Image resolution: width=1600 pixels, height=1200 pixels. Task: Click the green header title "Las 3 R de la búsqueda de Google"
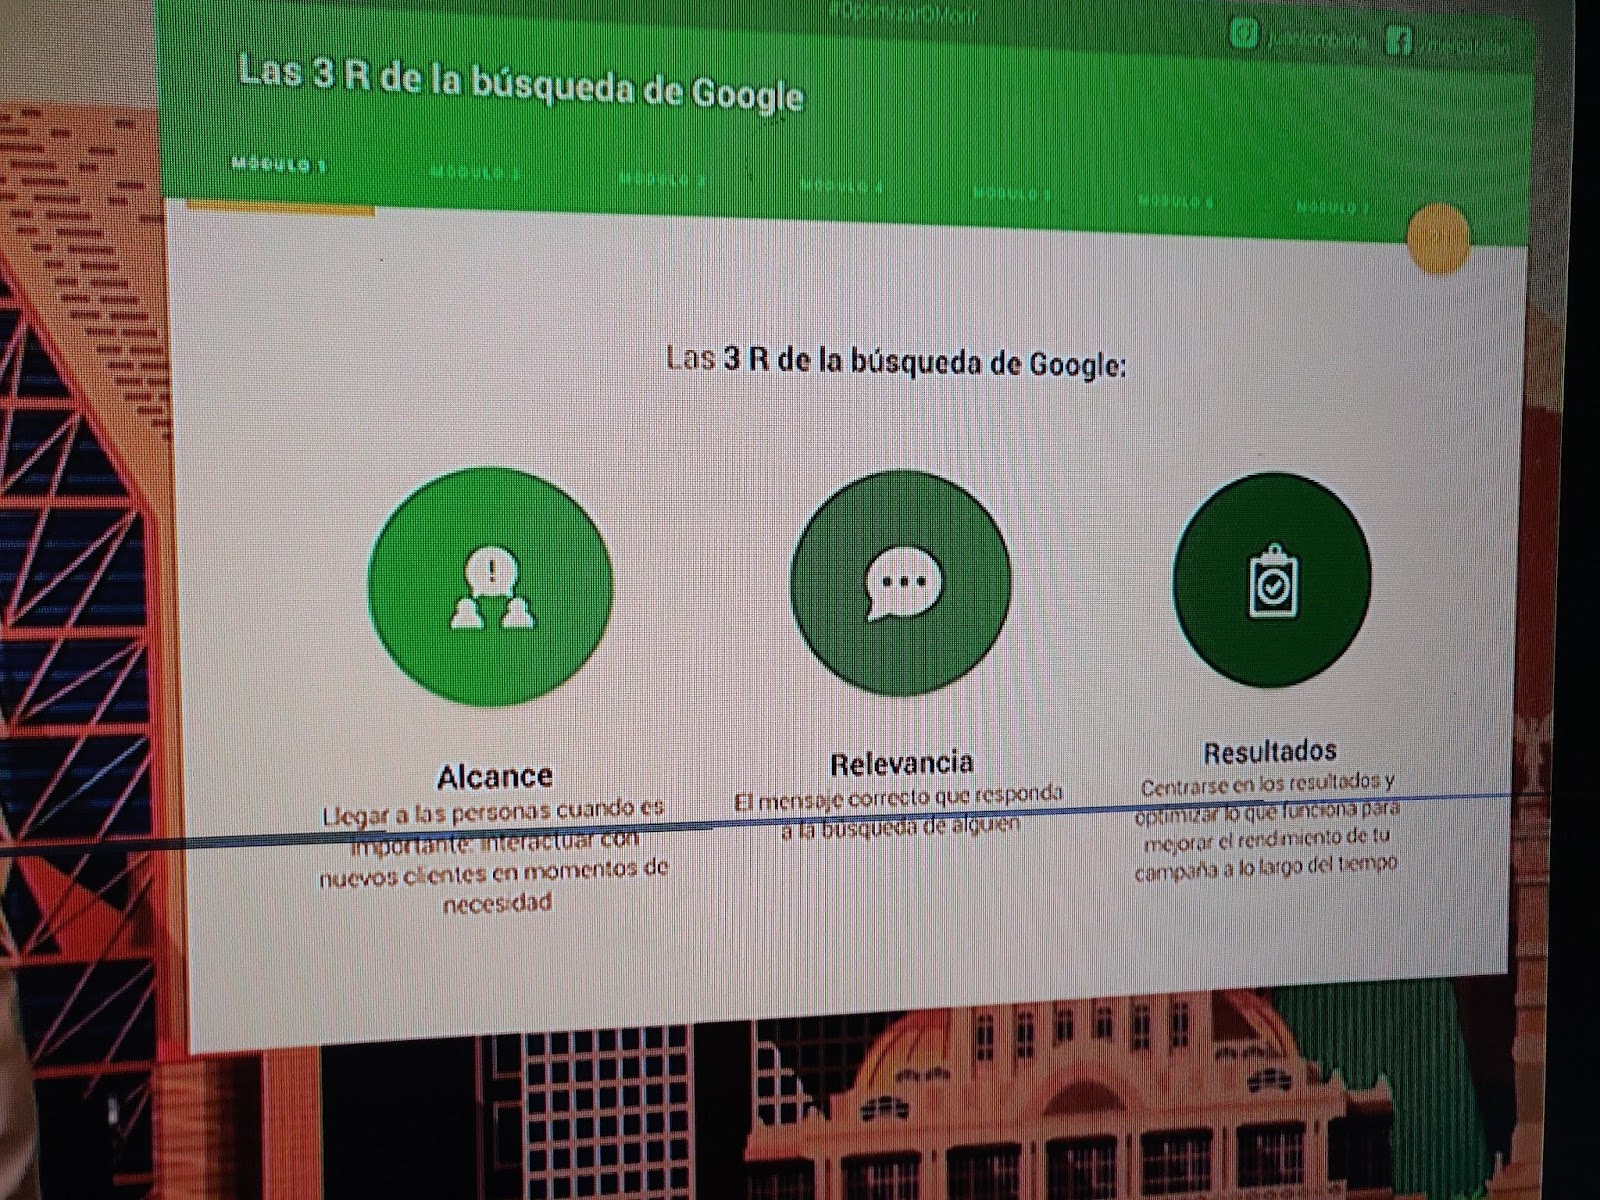click(521, 84)
